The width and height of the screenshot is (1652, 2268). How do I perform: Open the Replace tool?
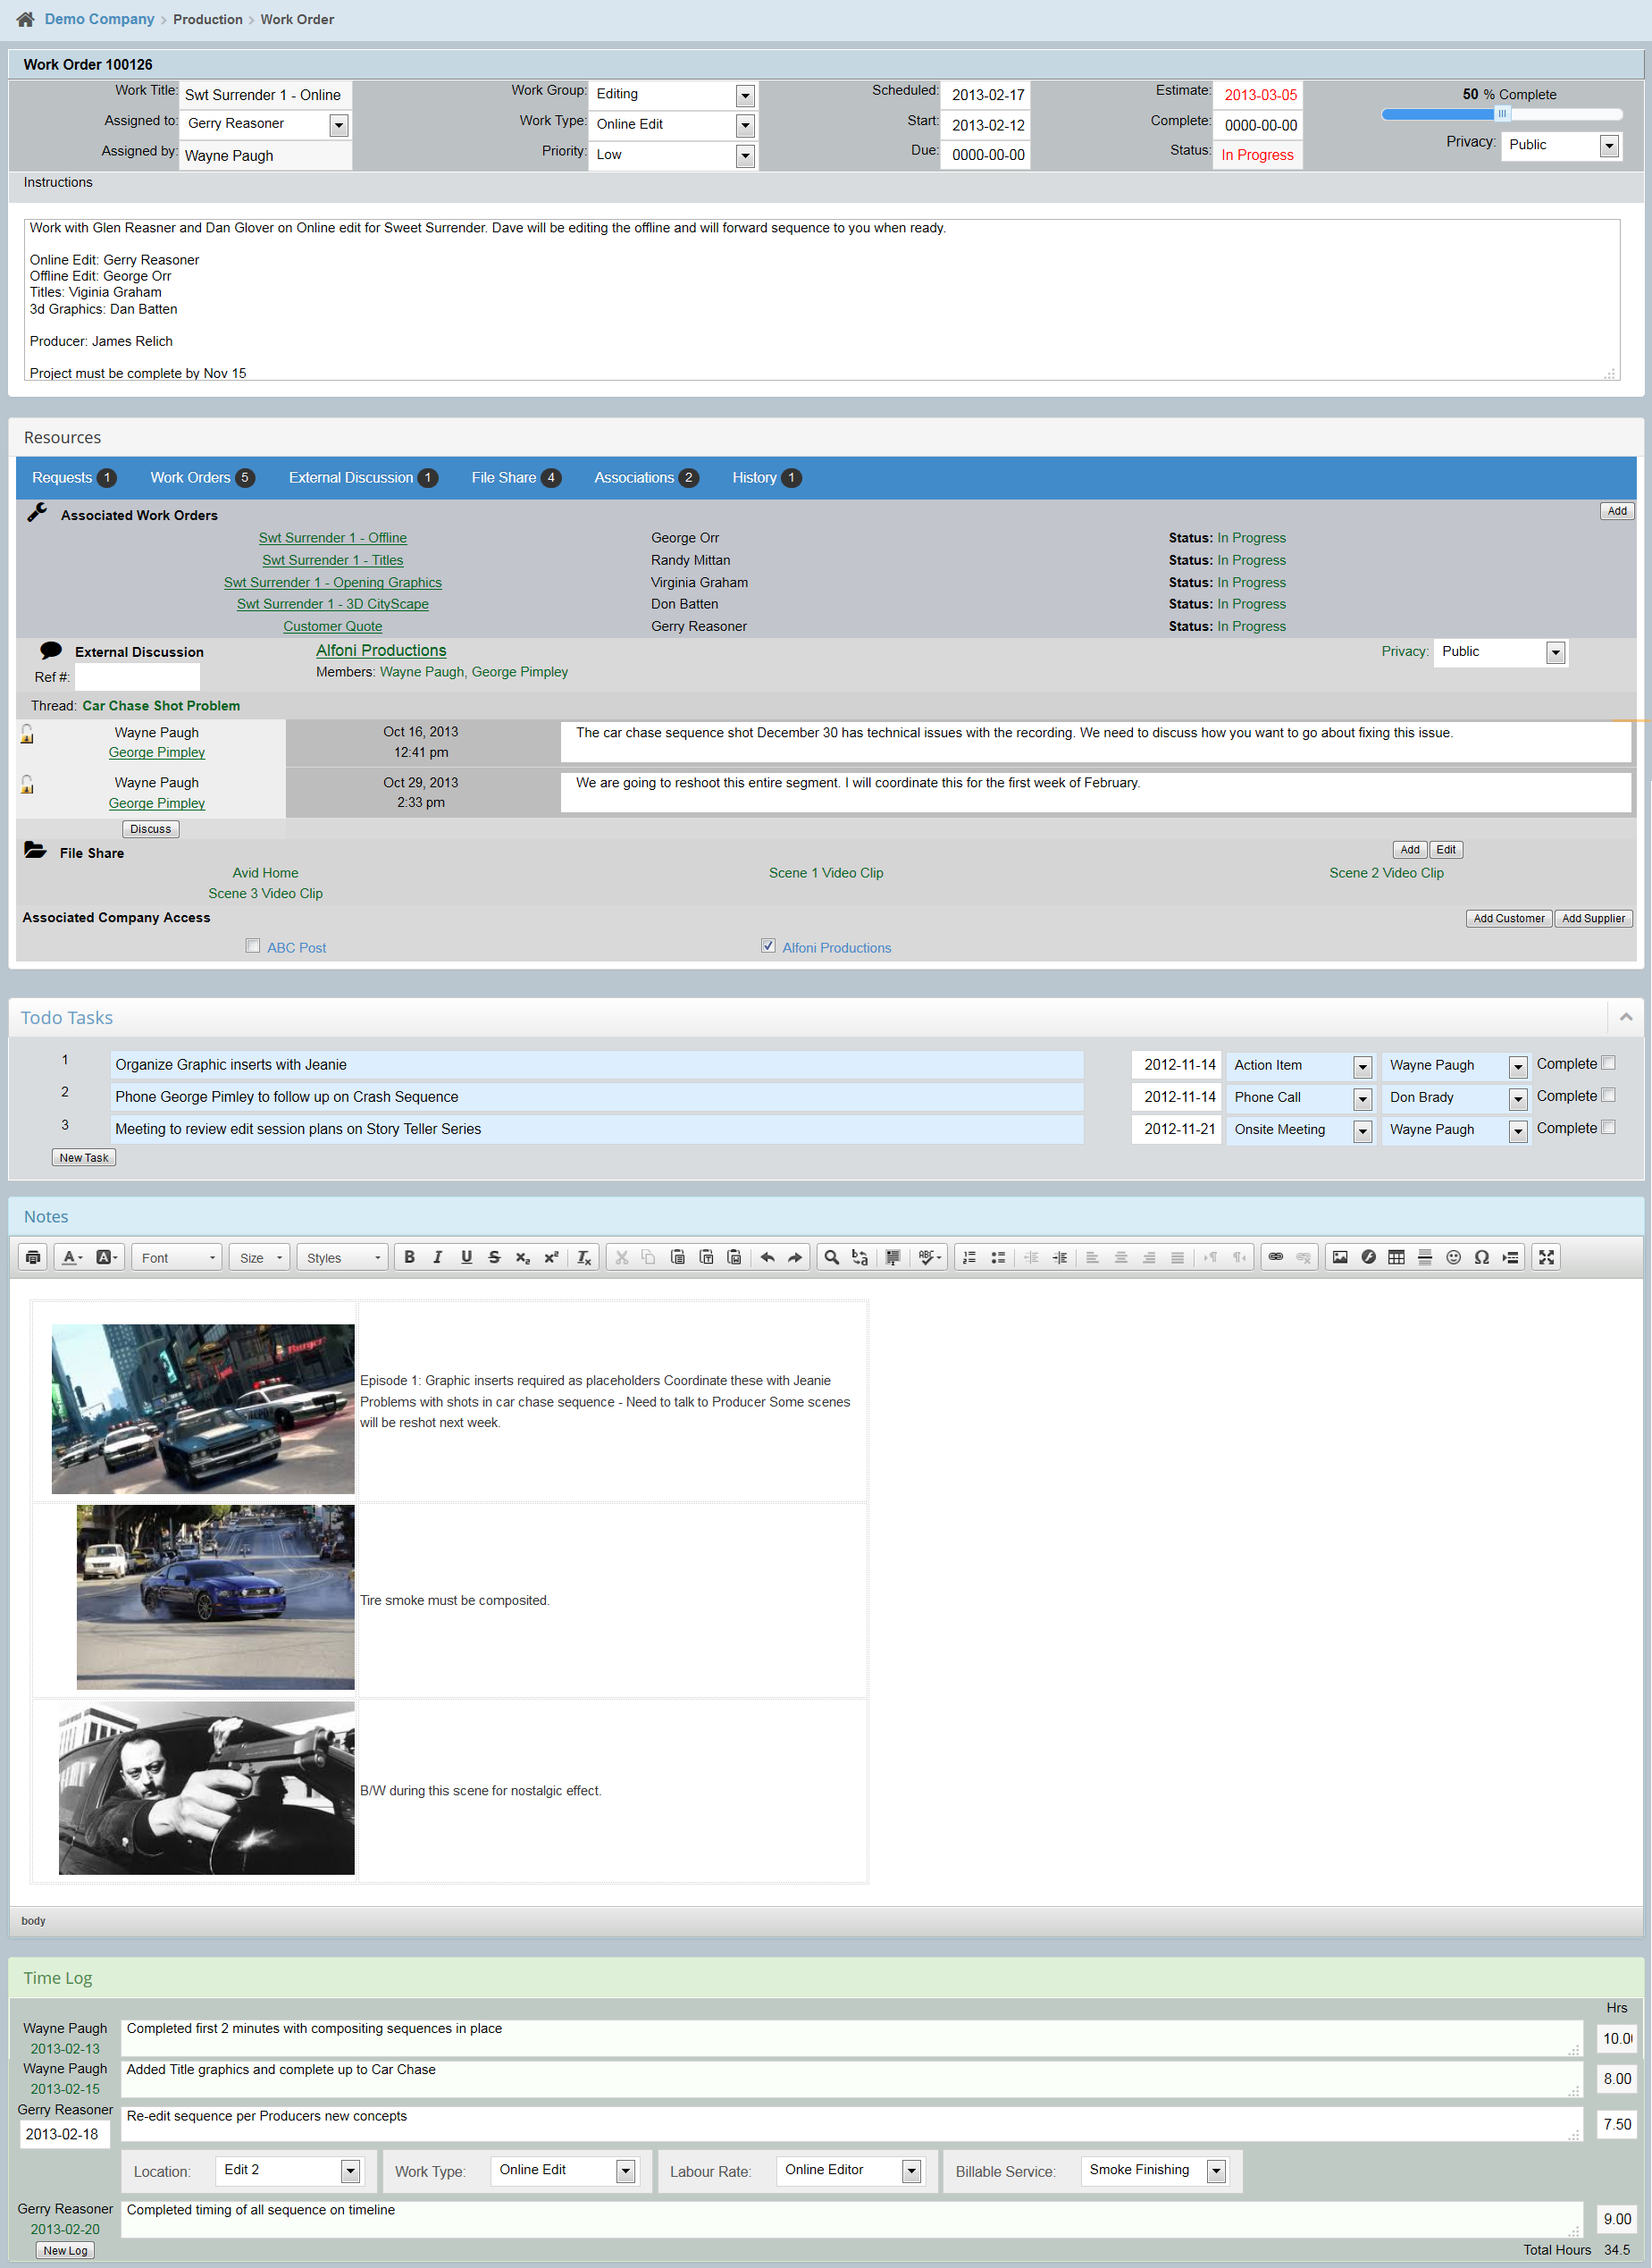click(860, 1257)
